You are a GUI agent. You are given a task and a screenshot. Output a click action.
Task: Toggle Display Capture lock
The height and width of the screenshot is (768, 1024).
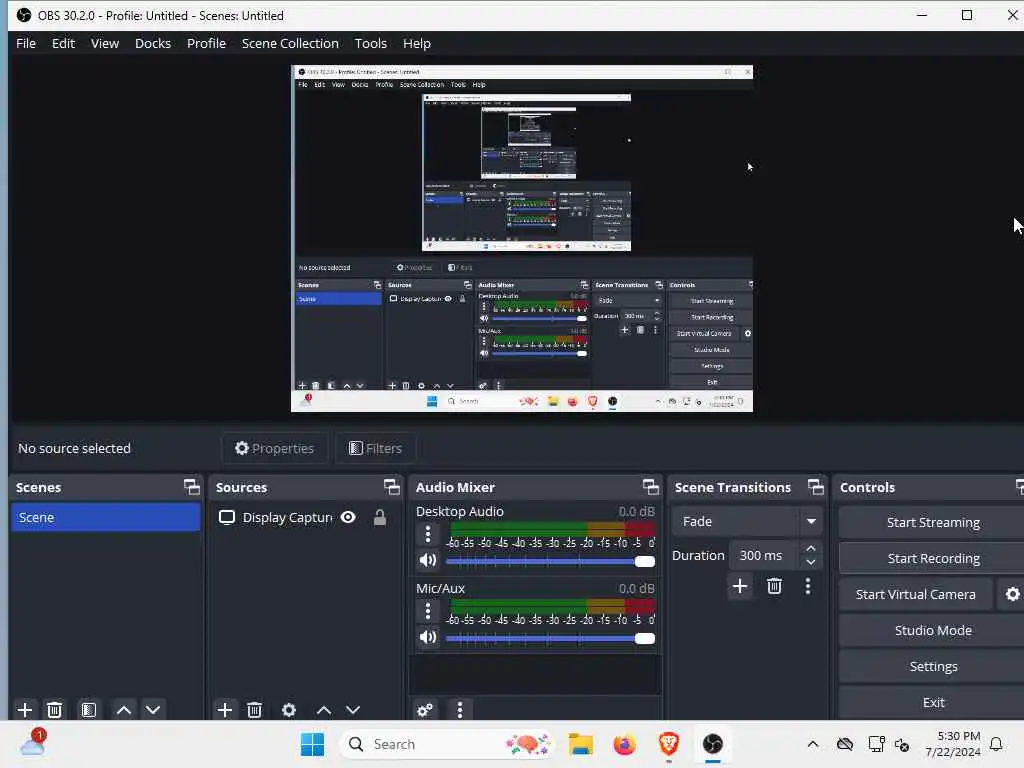coord(379,517)
